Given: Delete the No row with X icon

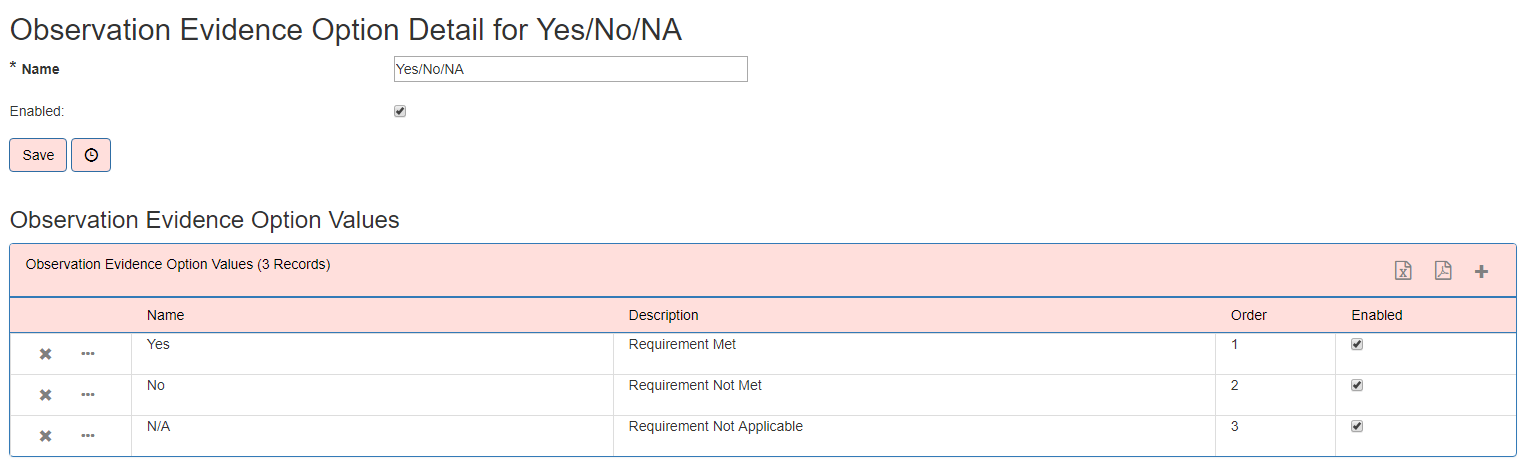Looking at the screenshot, I should (x=45, y=395).
